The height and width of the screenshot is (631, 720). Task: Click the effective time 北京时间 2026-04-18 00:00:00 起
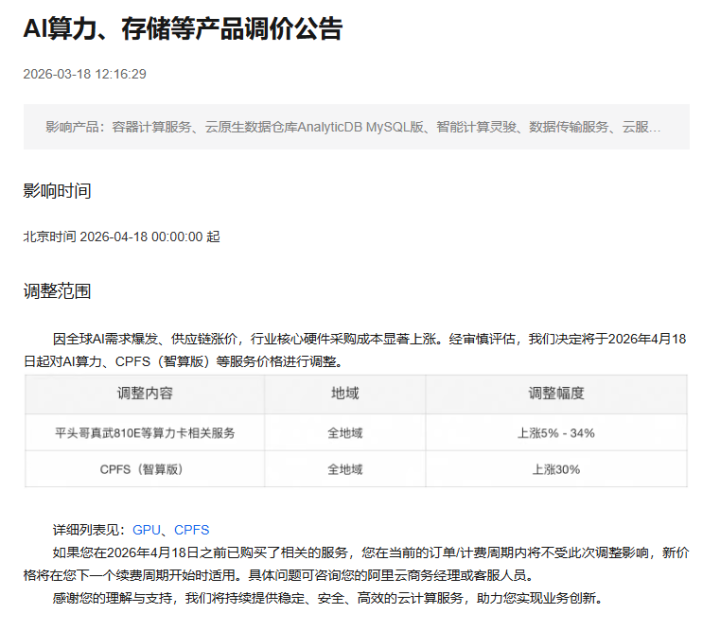pyautogui.click(x=122, y=237)
